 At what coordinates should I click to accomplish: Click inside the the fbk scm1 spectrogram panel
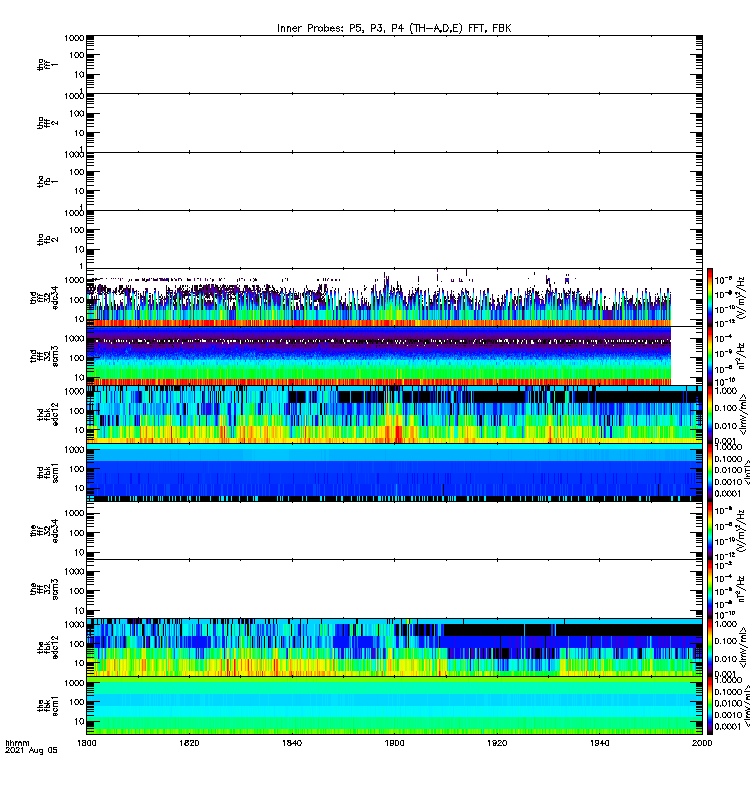point(394,706)
